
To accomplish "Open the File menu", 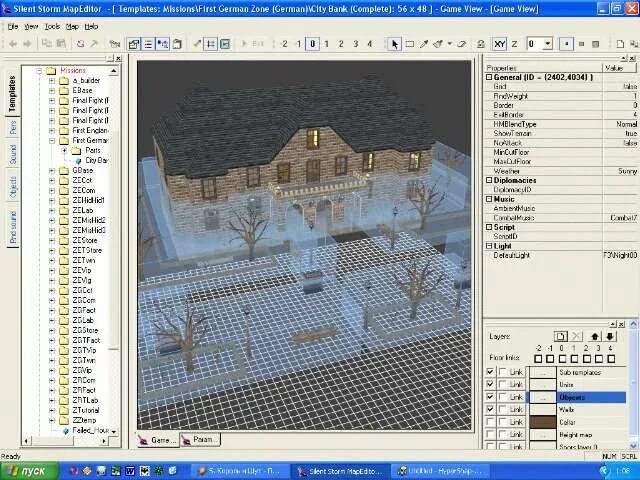I will tap(13, 27).
